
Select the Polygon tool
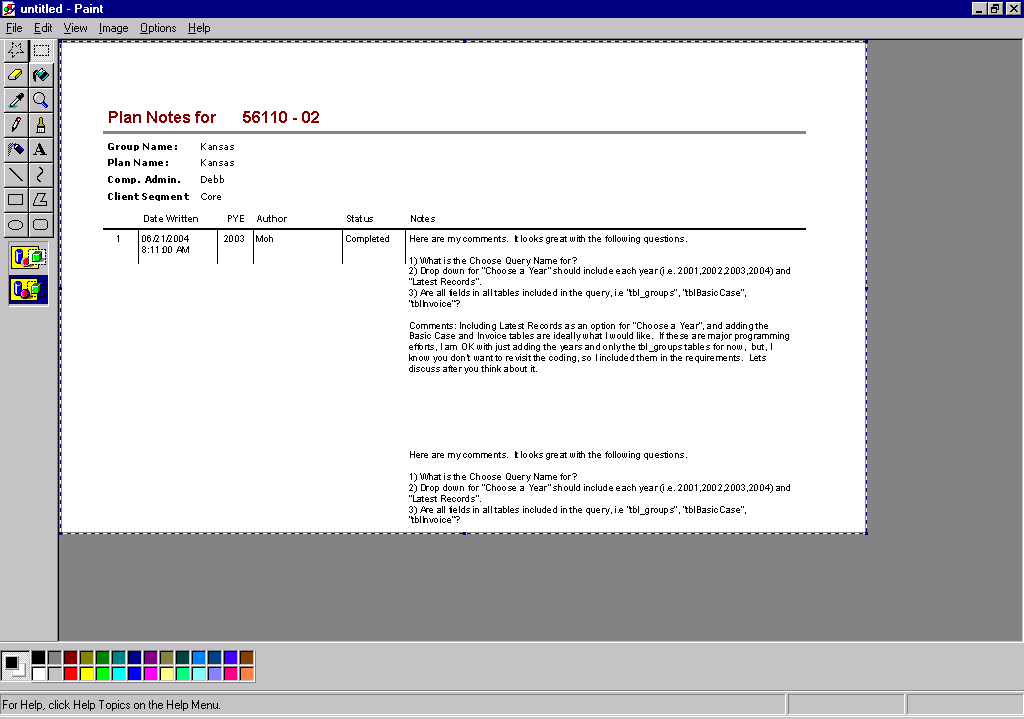[x=40, y=199]
